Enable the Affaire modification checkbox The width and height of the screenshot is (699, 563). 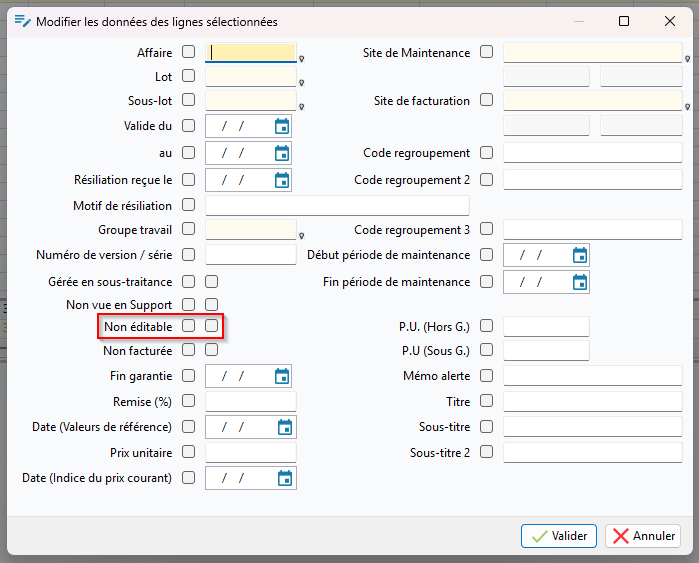click(189, 52)
